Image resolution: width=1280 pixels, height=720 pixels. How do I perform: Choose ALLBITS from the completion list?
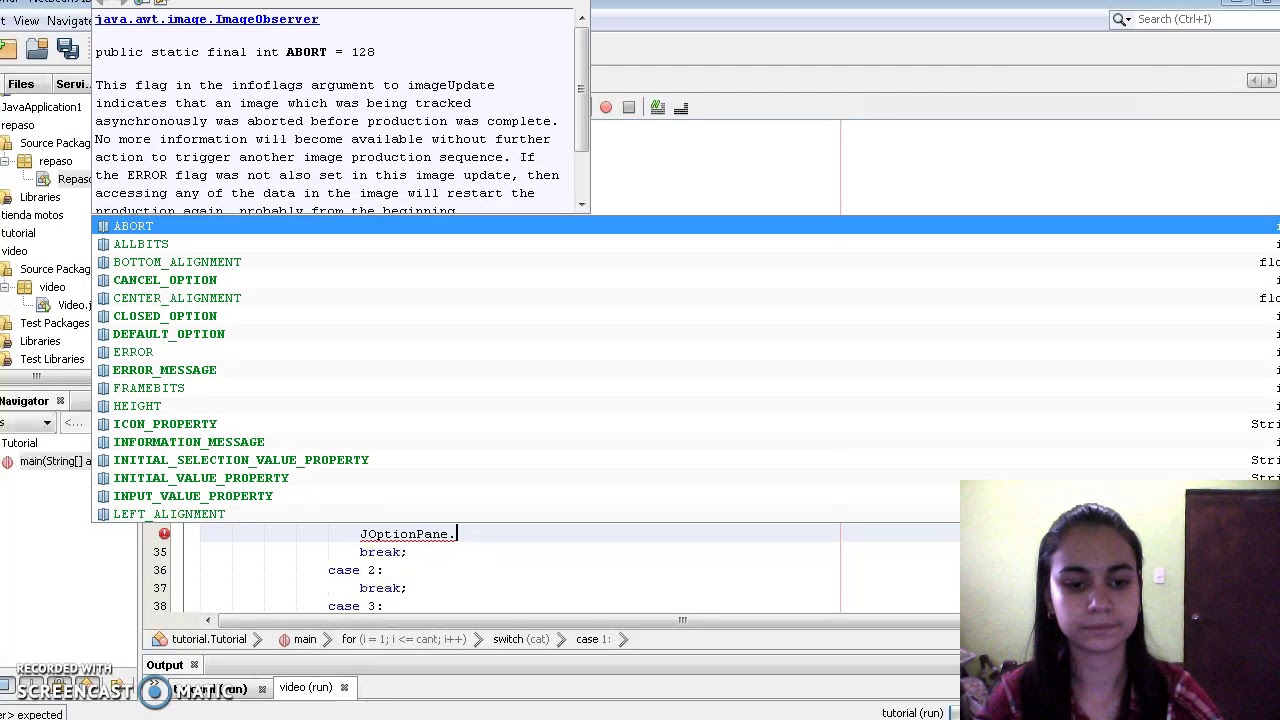tap(685, 244)
